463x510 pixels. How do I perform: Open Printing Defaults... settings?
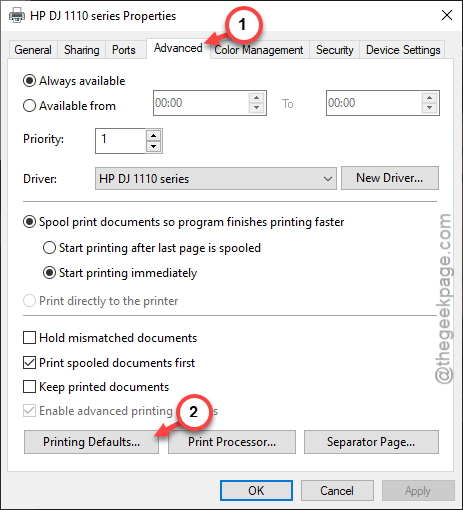(91, 442)
